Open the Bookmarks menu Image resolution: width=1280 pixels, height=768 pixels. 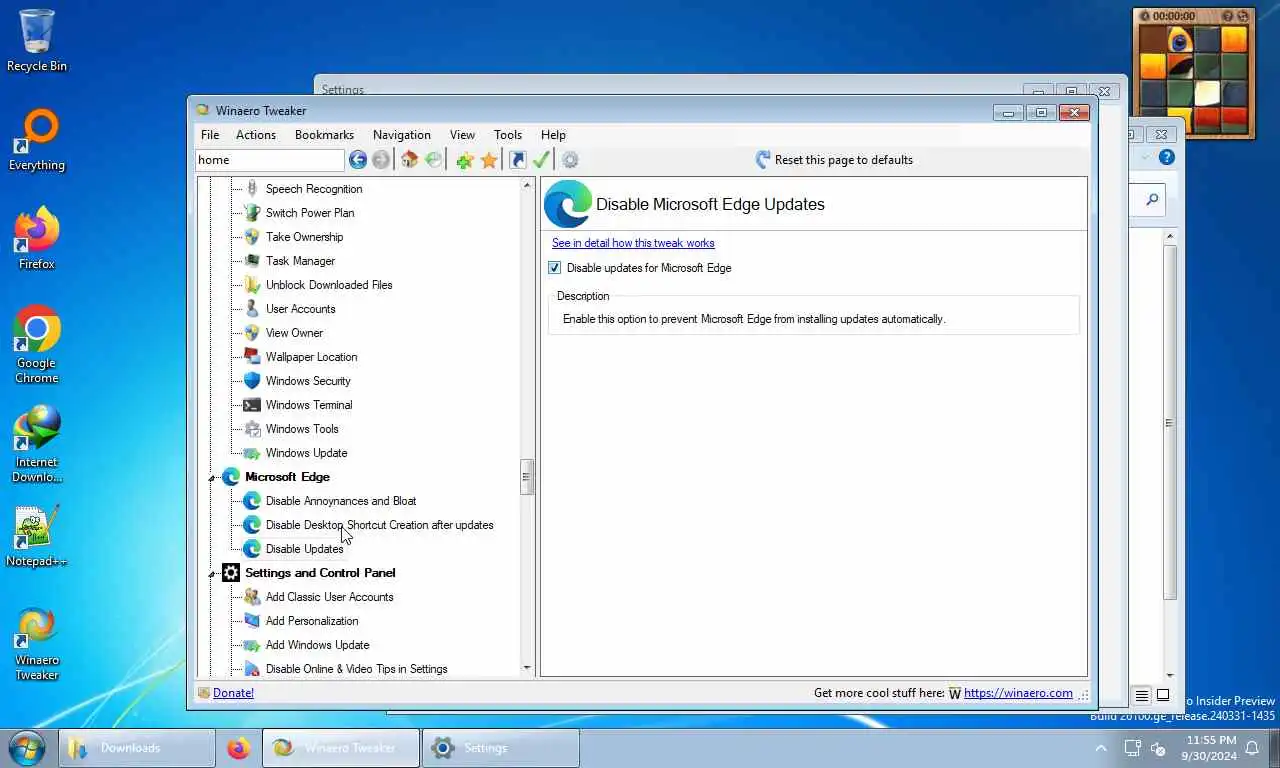324,135
